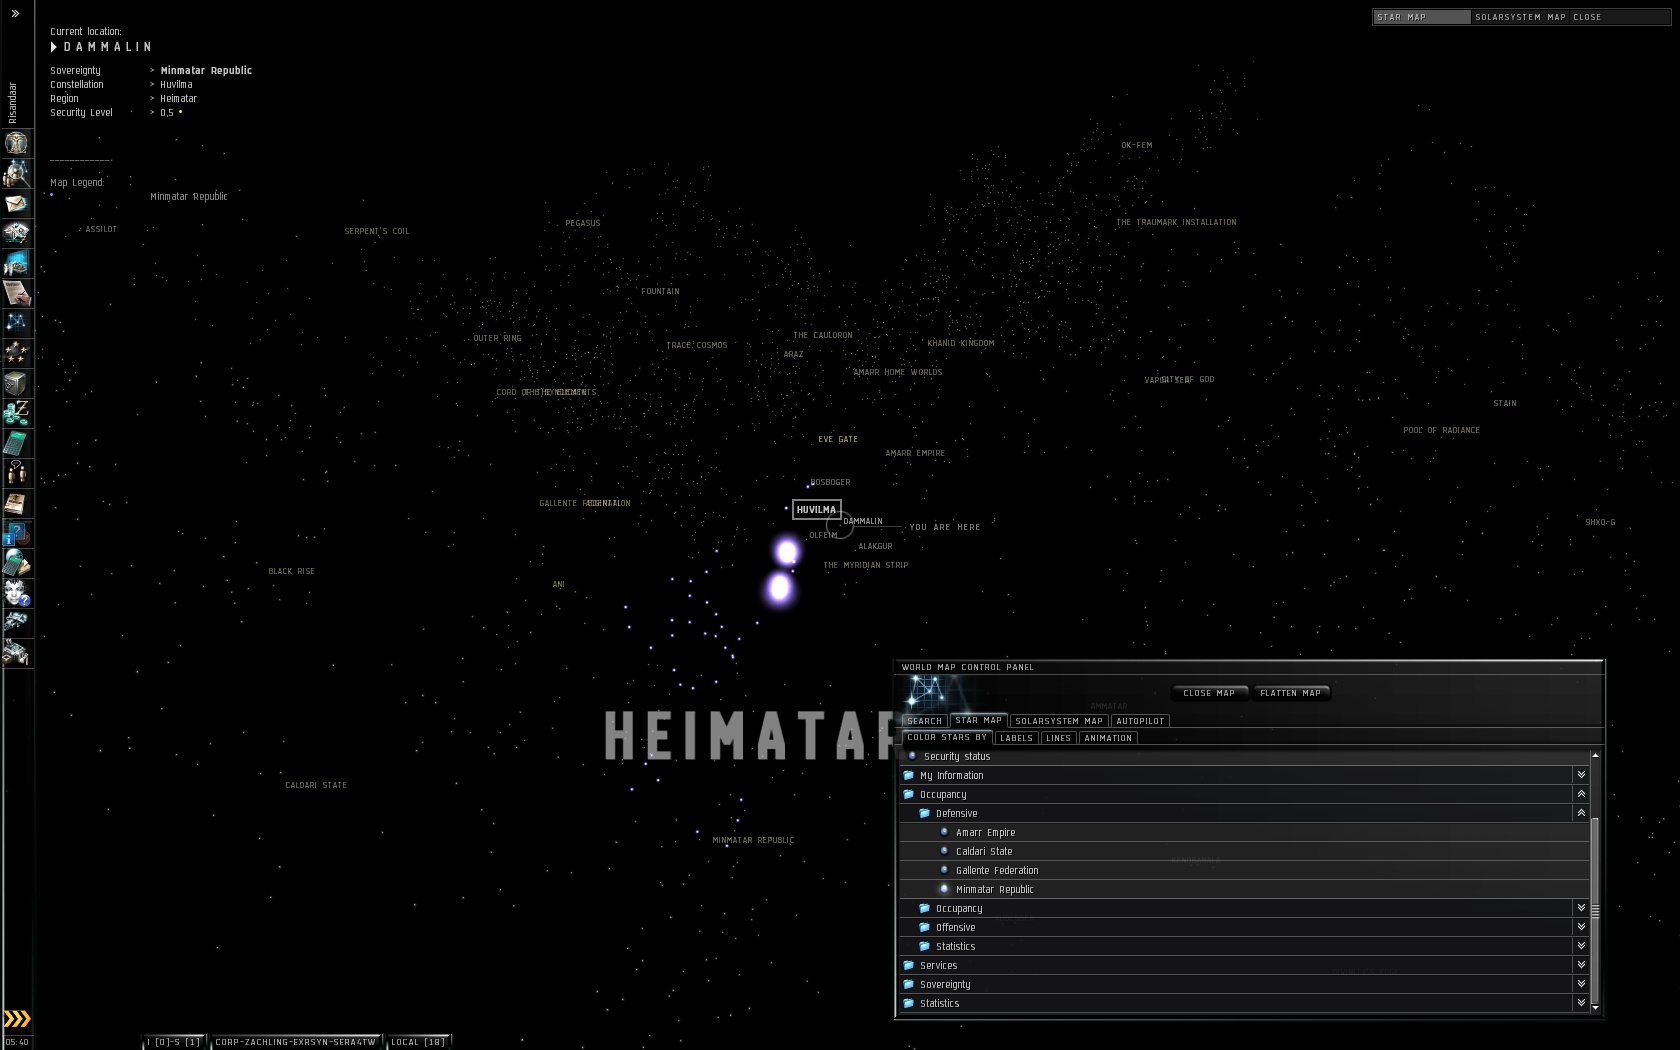1680x1050 pixels.
Task: Click the bottom-most sidebar icon
Action: tap(16, 653)
